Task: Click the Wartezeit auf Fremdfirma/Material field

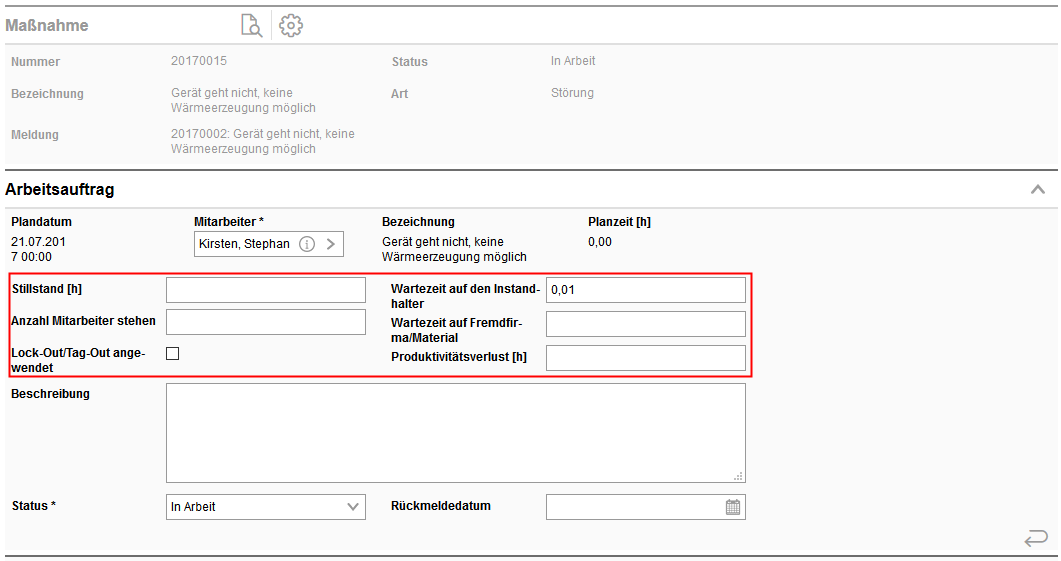Action: coord(645,324)
